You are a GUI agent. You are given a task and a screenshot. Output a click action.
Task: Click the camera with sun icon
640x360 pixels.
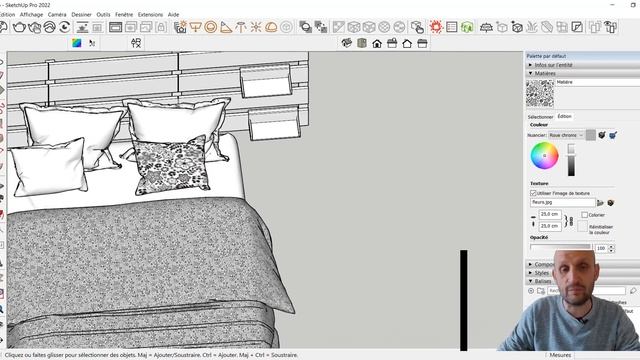pyautogui.click(x=180, y=27)
